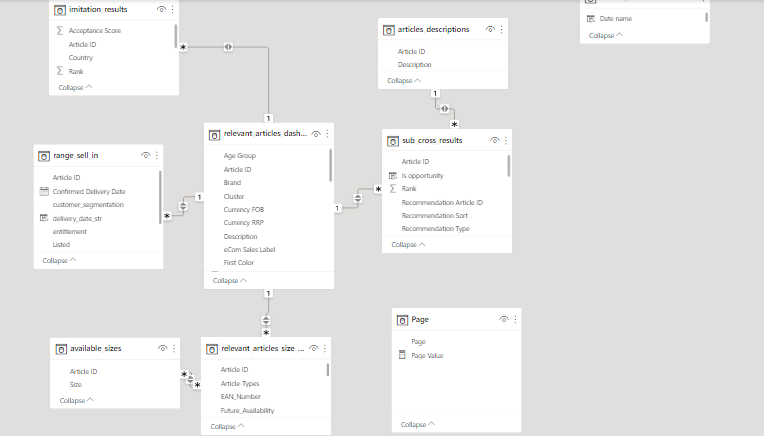The height and width of the screenshot is (436, 764).
Task: Select eCom Sales Label field
Action: point(249,249)
